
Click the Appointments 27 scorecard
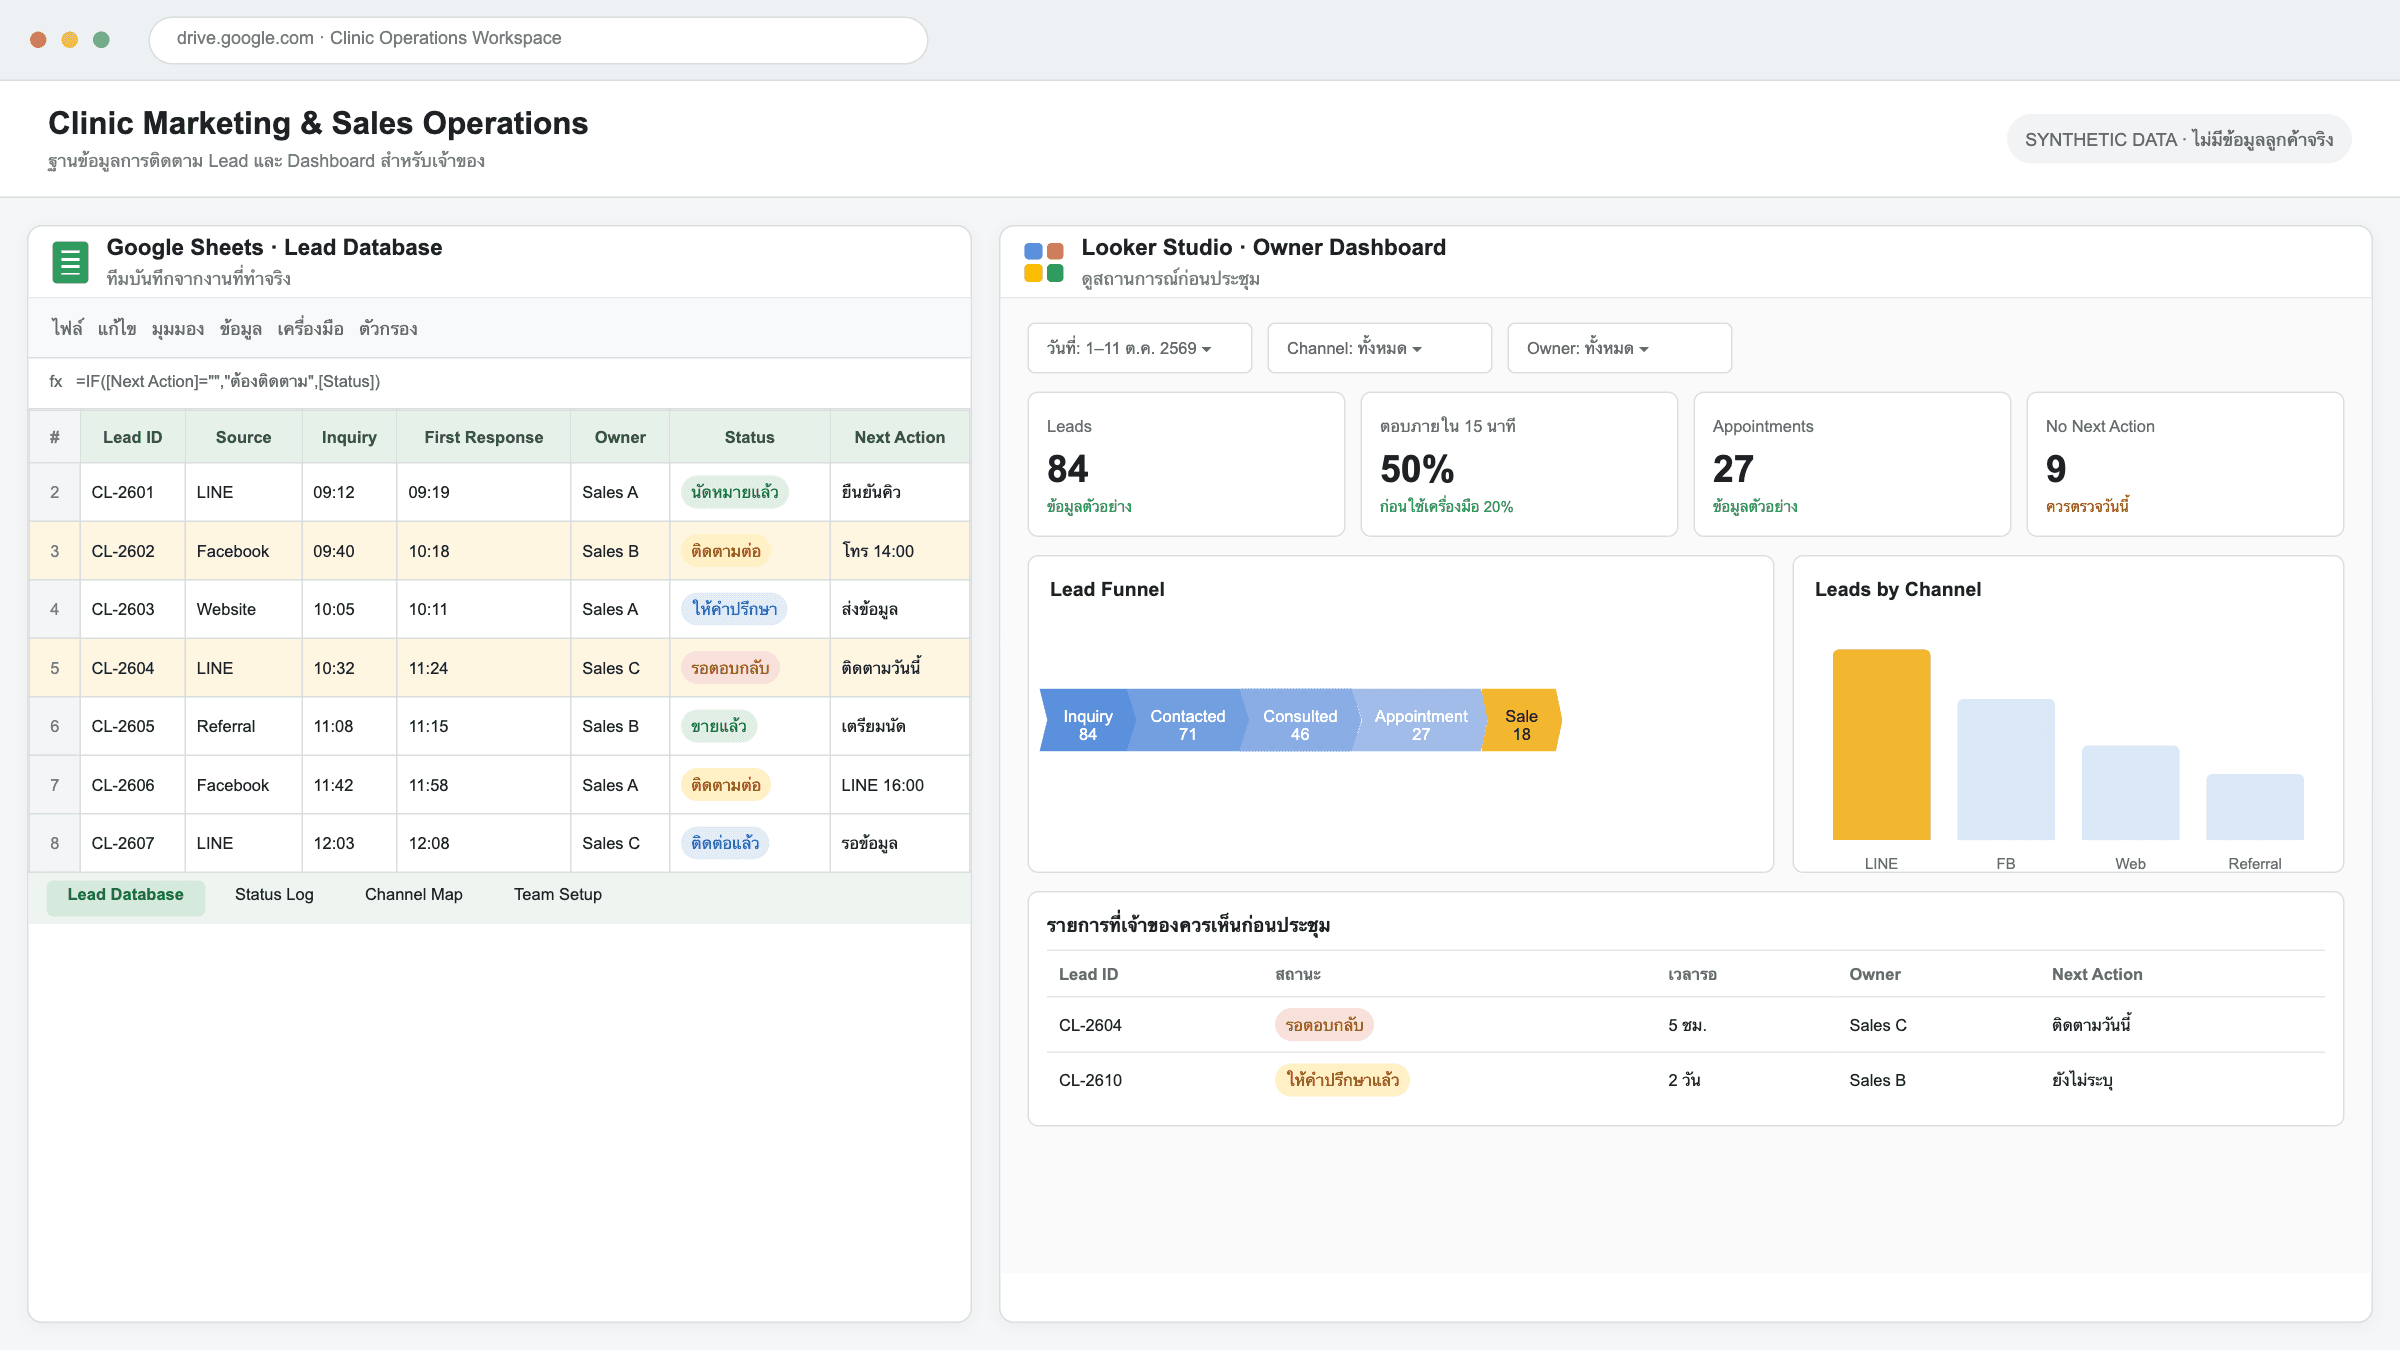pyautogui.click(x=1852, y=464)
